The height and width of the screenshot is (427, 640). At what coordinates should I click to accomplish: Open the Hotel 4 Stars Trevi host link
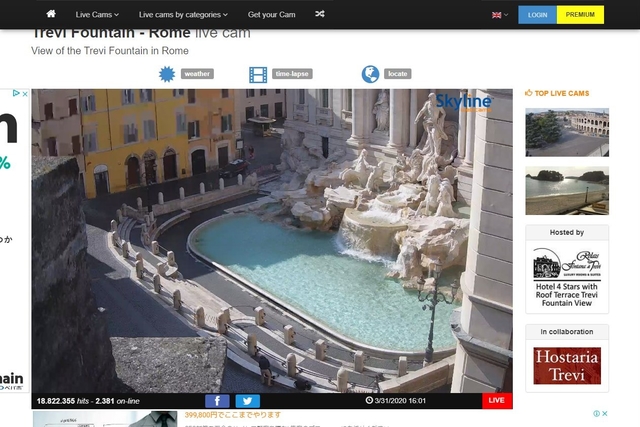[567, 277]
